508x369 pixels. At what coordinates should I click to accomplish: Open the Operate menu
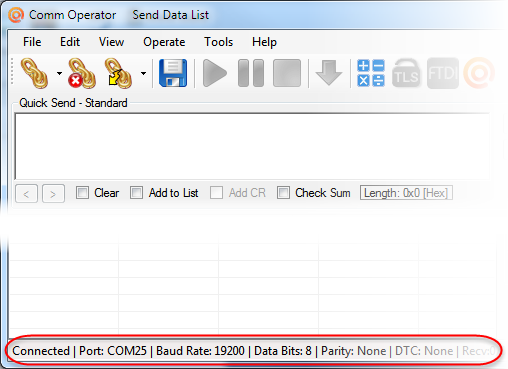(164, 42)
